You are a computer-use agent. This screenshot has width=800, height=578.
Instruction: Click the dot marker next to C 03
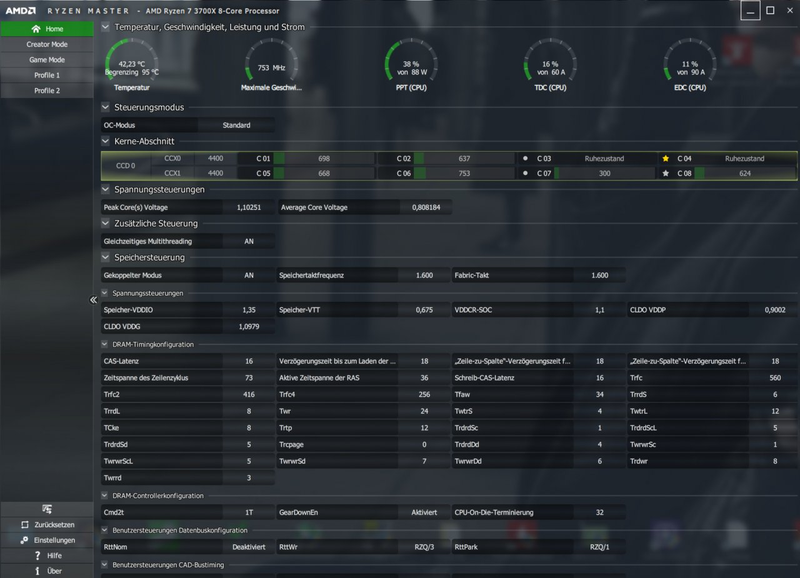(525, 159)
